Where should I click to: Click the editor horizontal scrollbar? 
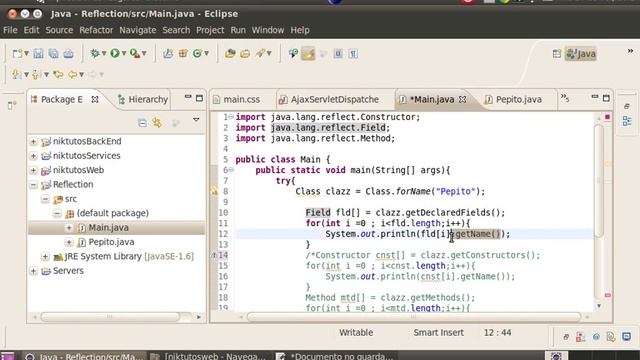(x=413, y=317)
